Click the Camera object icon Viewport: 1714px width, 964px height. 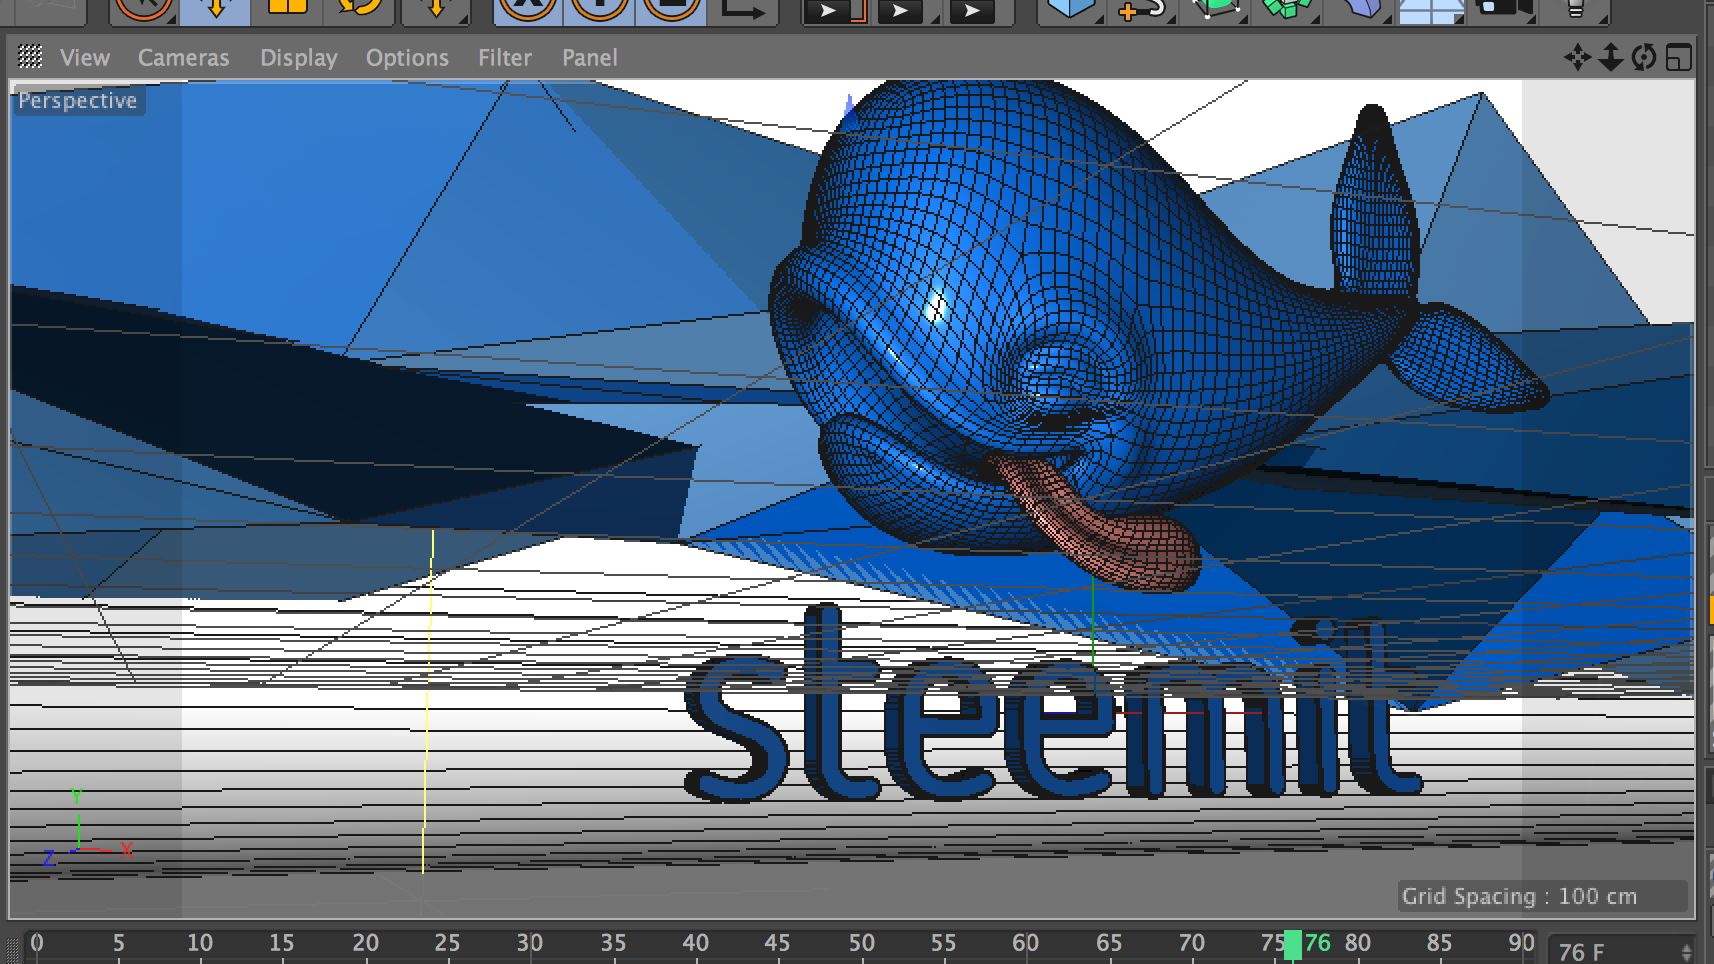pyautogui.click(x=1503, y=8)
